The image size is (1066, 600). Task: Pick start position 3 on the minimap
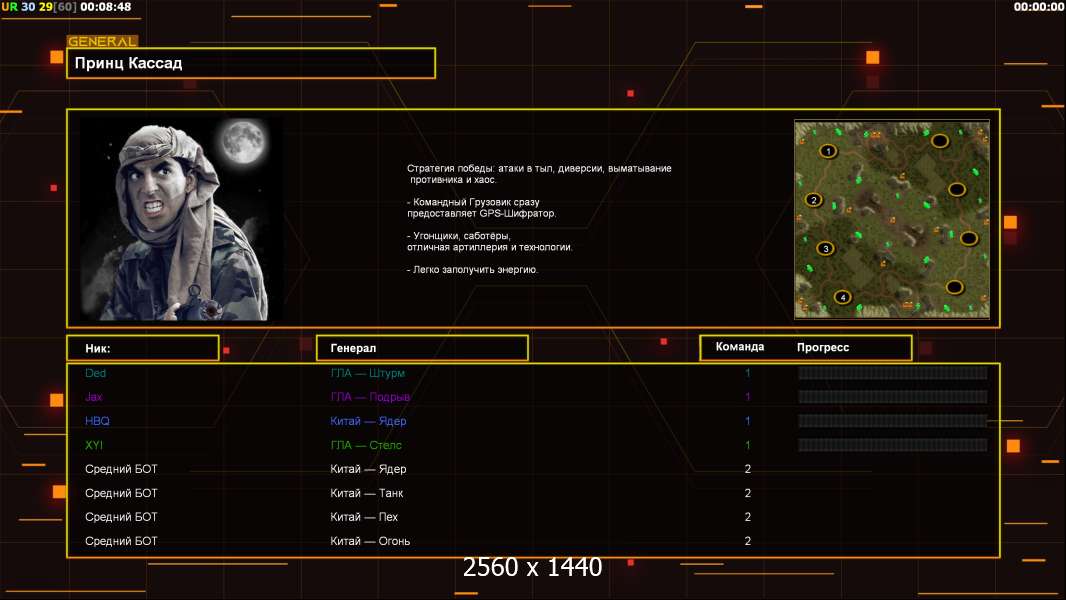click(x=825, y=248)
